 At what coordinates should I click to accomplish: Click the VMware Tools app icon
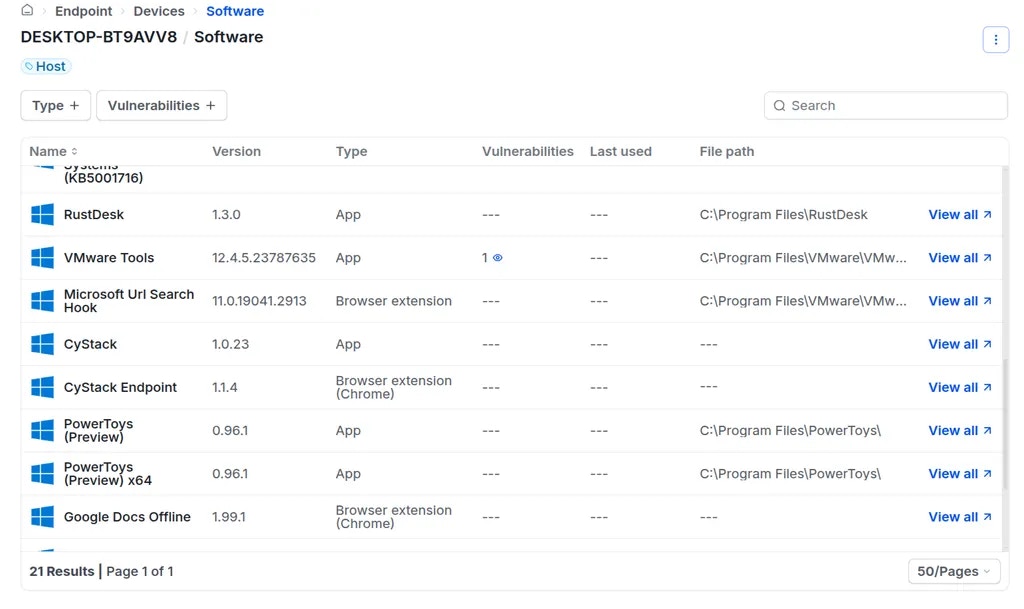41,257
